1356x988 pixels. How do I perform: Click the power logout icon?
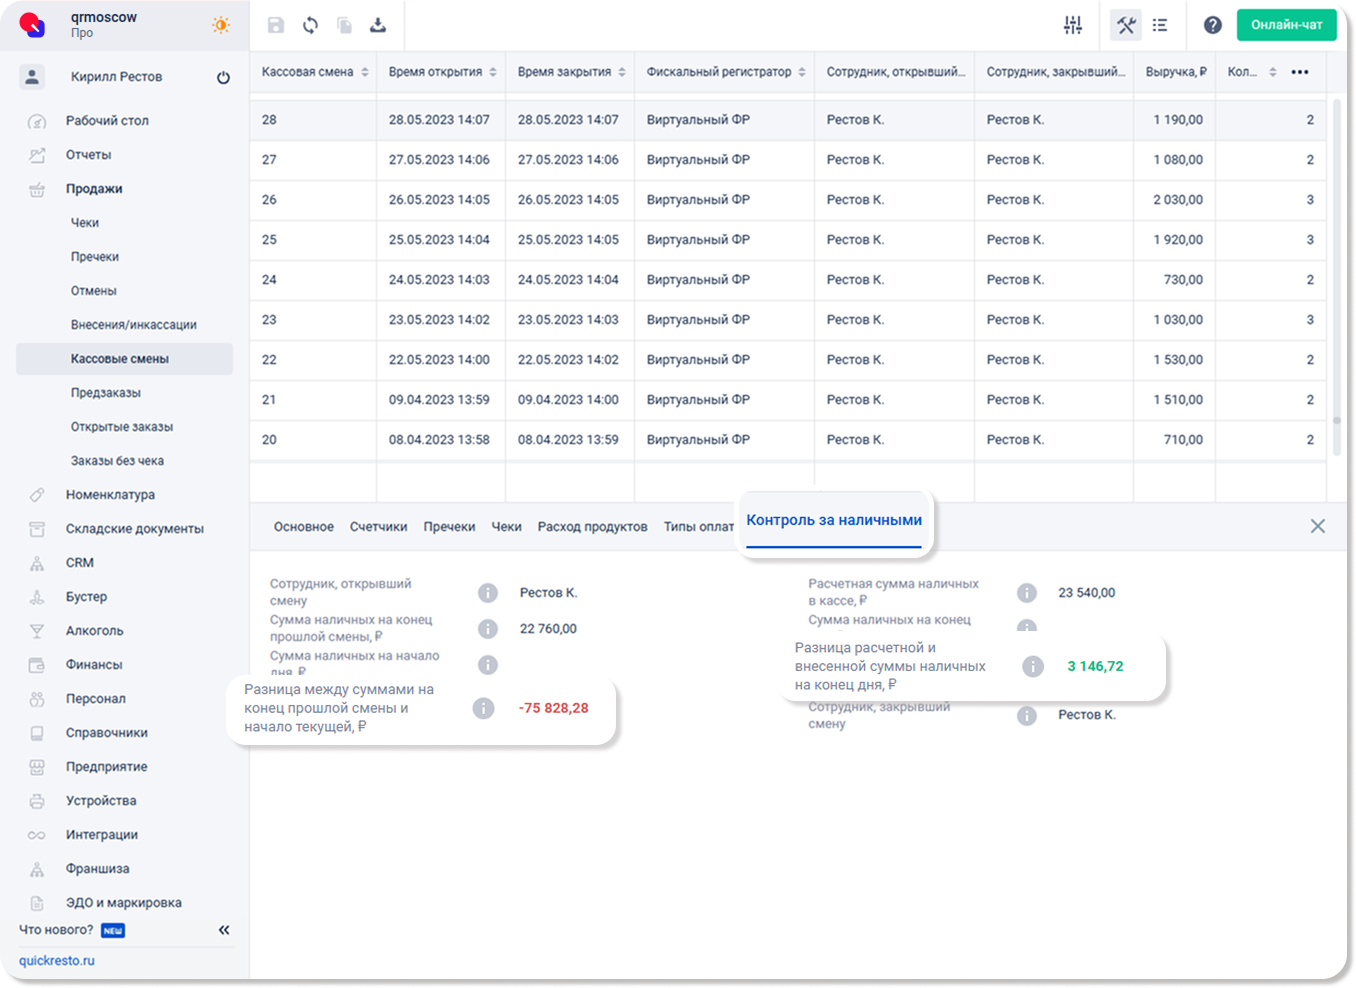223,77
